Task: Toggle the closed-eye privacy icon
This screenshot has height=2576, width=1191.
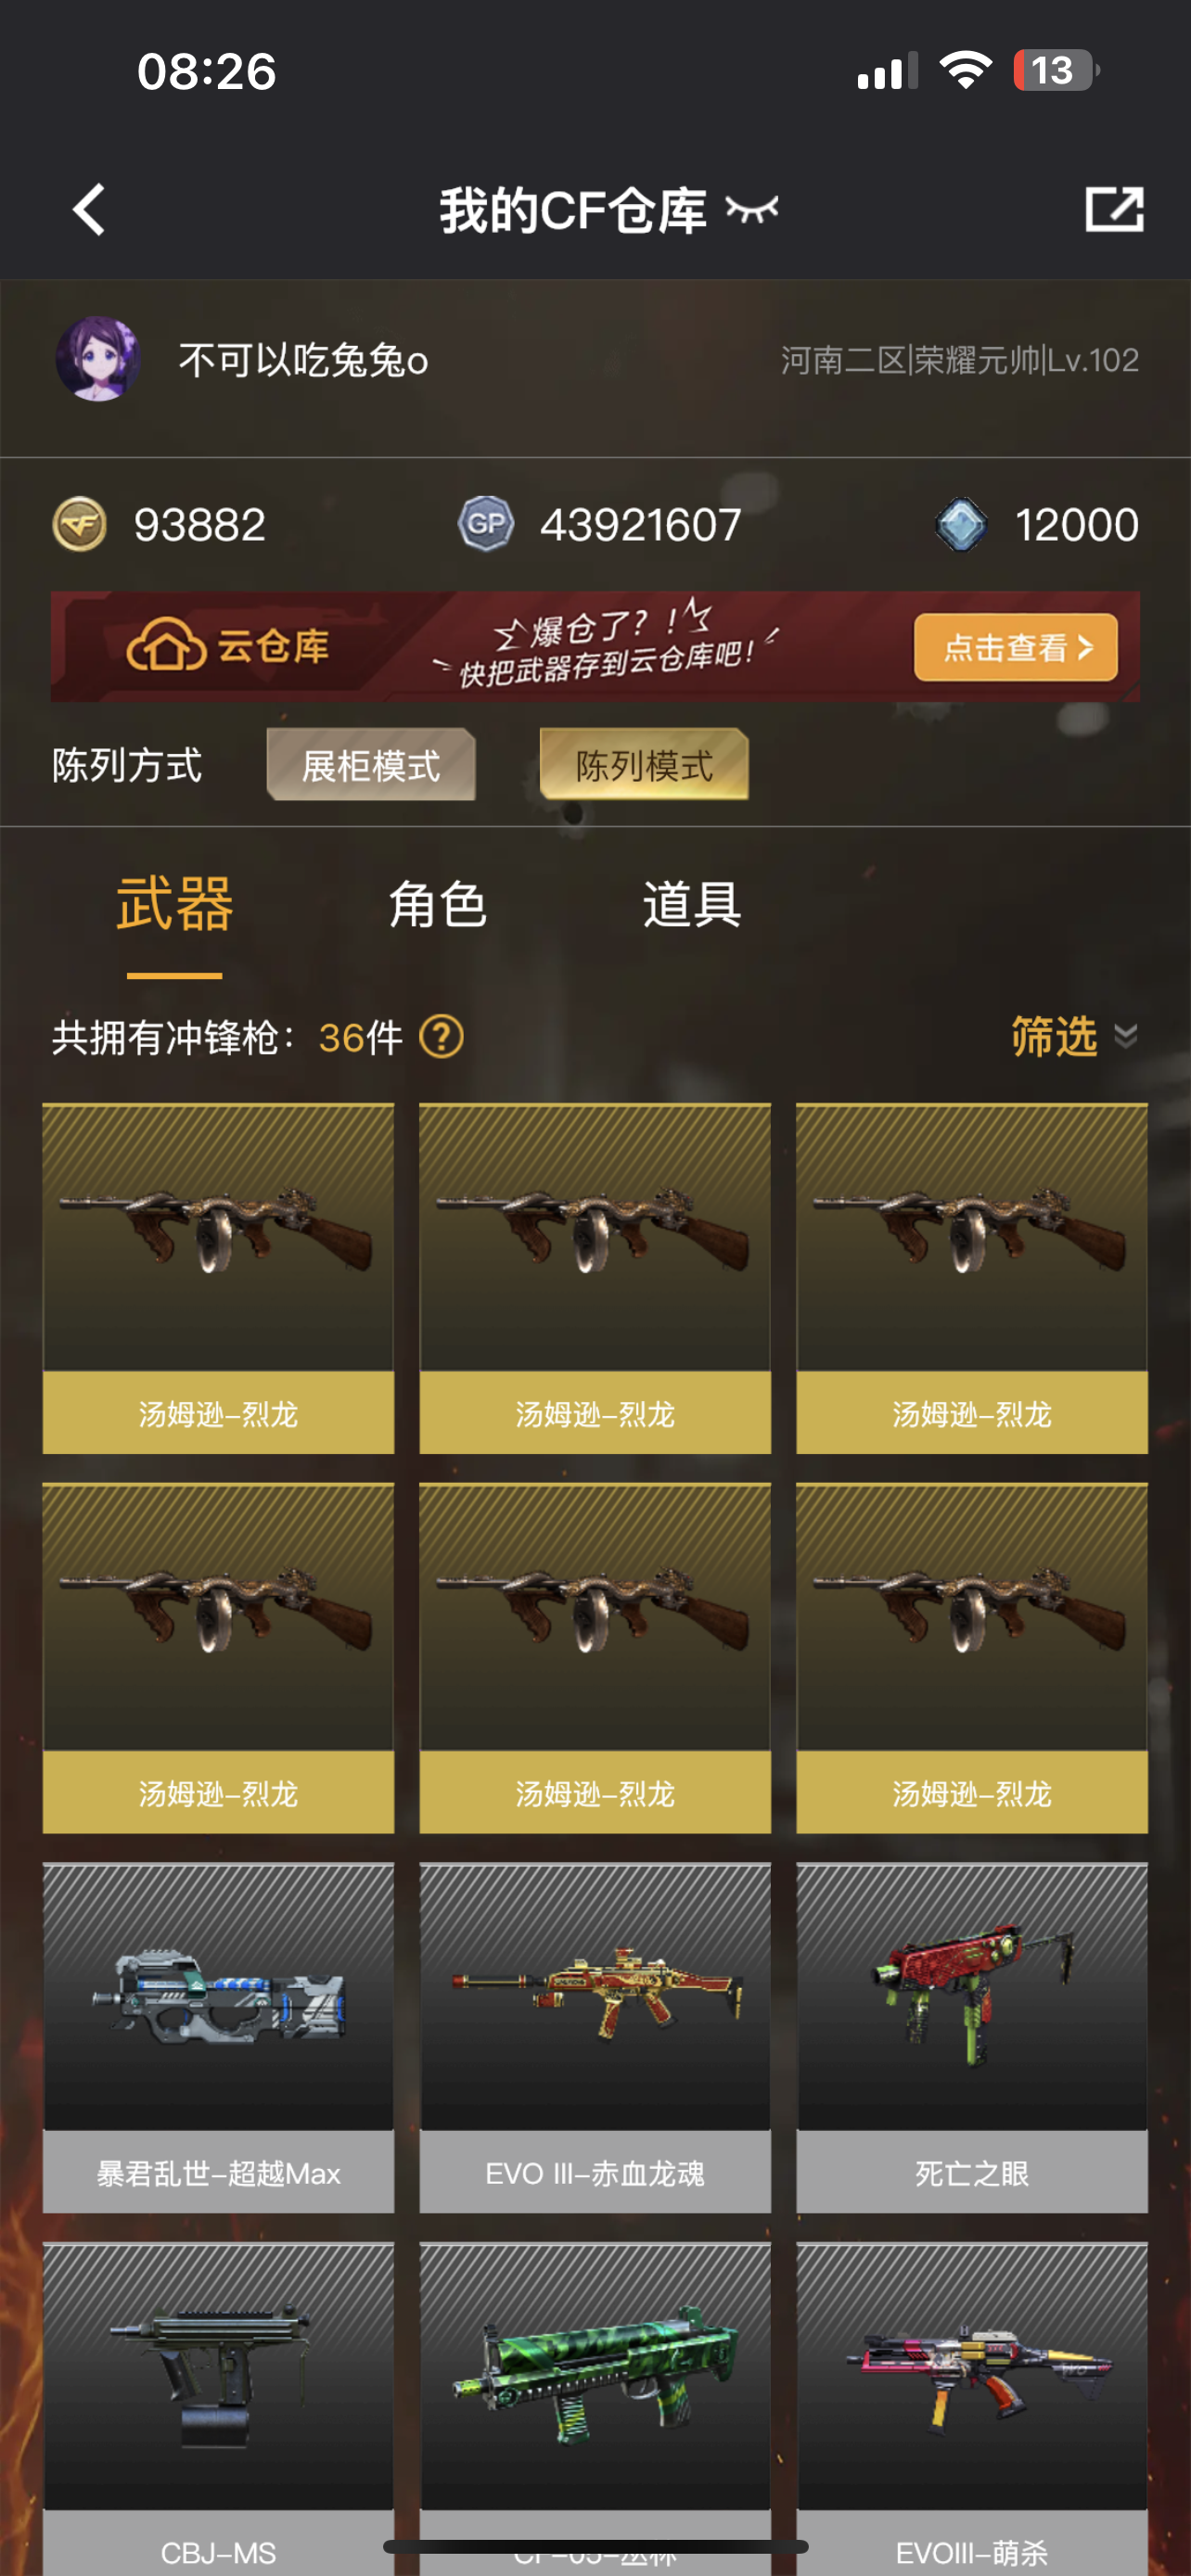Action: [x=752, y=210]
